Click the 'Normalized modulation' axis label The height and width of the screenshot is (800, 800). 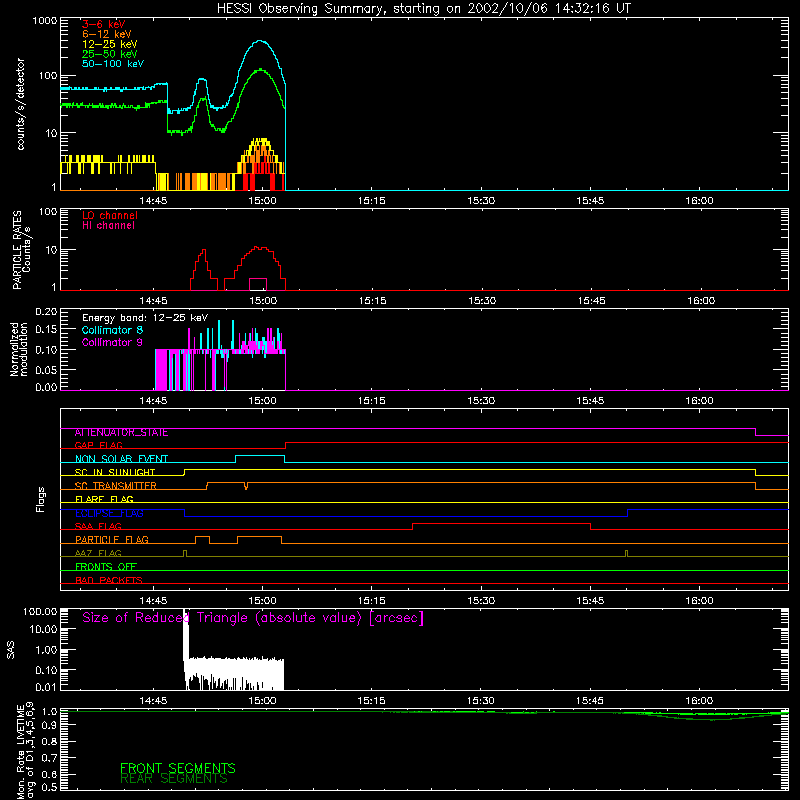(x=18, y=349)
